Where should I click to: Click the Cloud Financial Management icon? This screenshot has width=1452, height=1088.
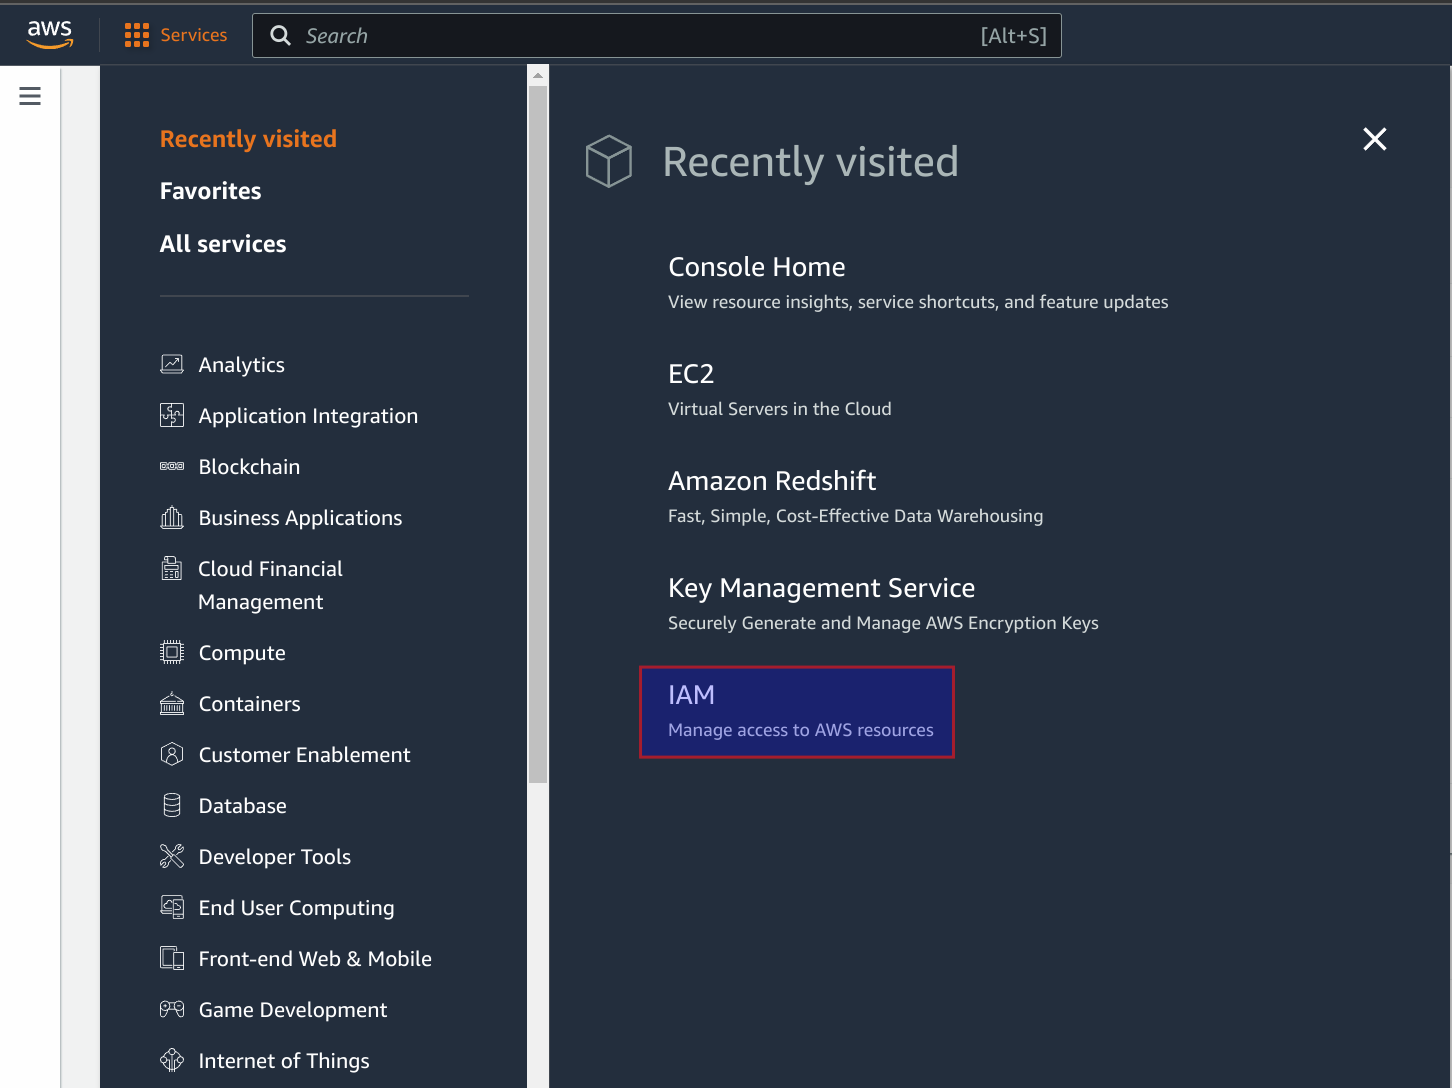172,568
